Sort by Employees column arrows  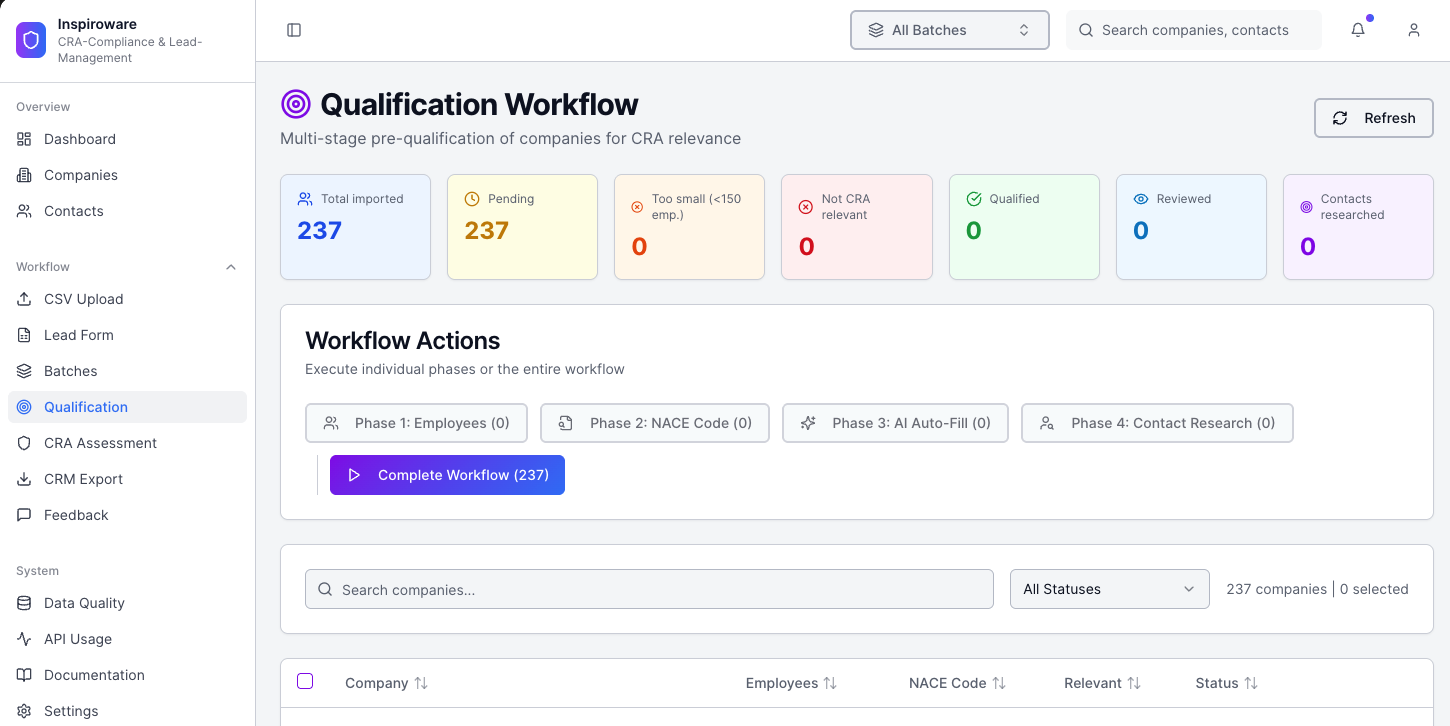[830, 683]
